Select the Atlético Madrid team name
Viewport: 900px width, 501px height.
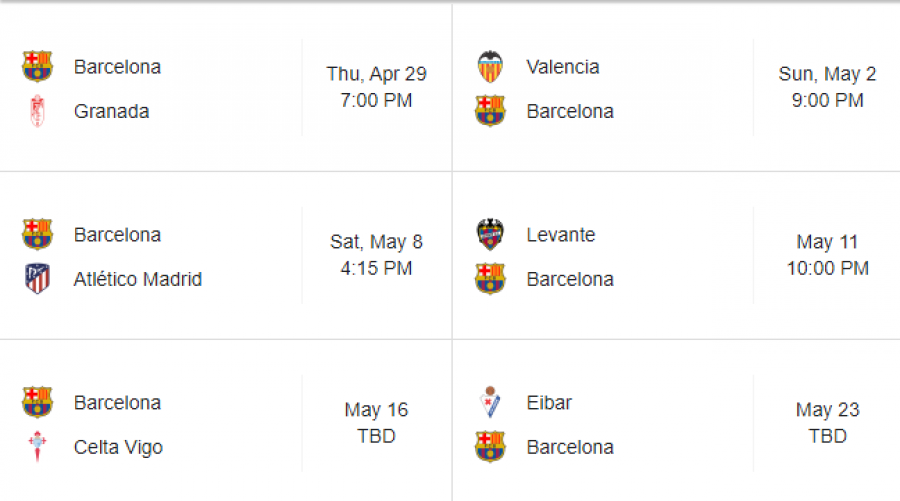138,279
